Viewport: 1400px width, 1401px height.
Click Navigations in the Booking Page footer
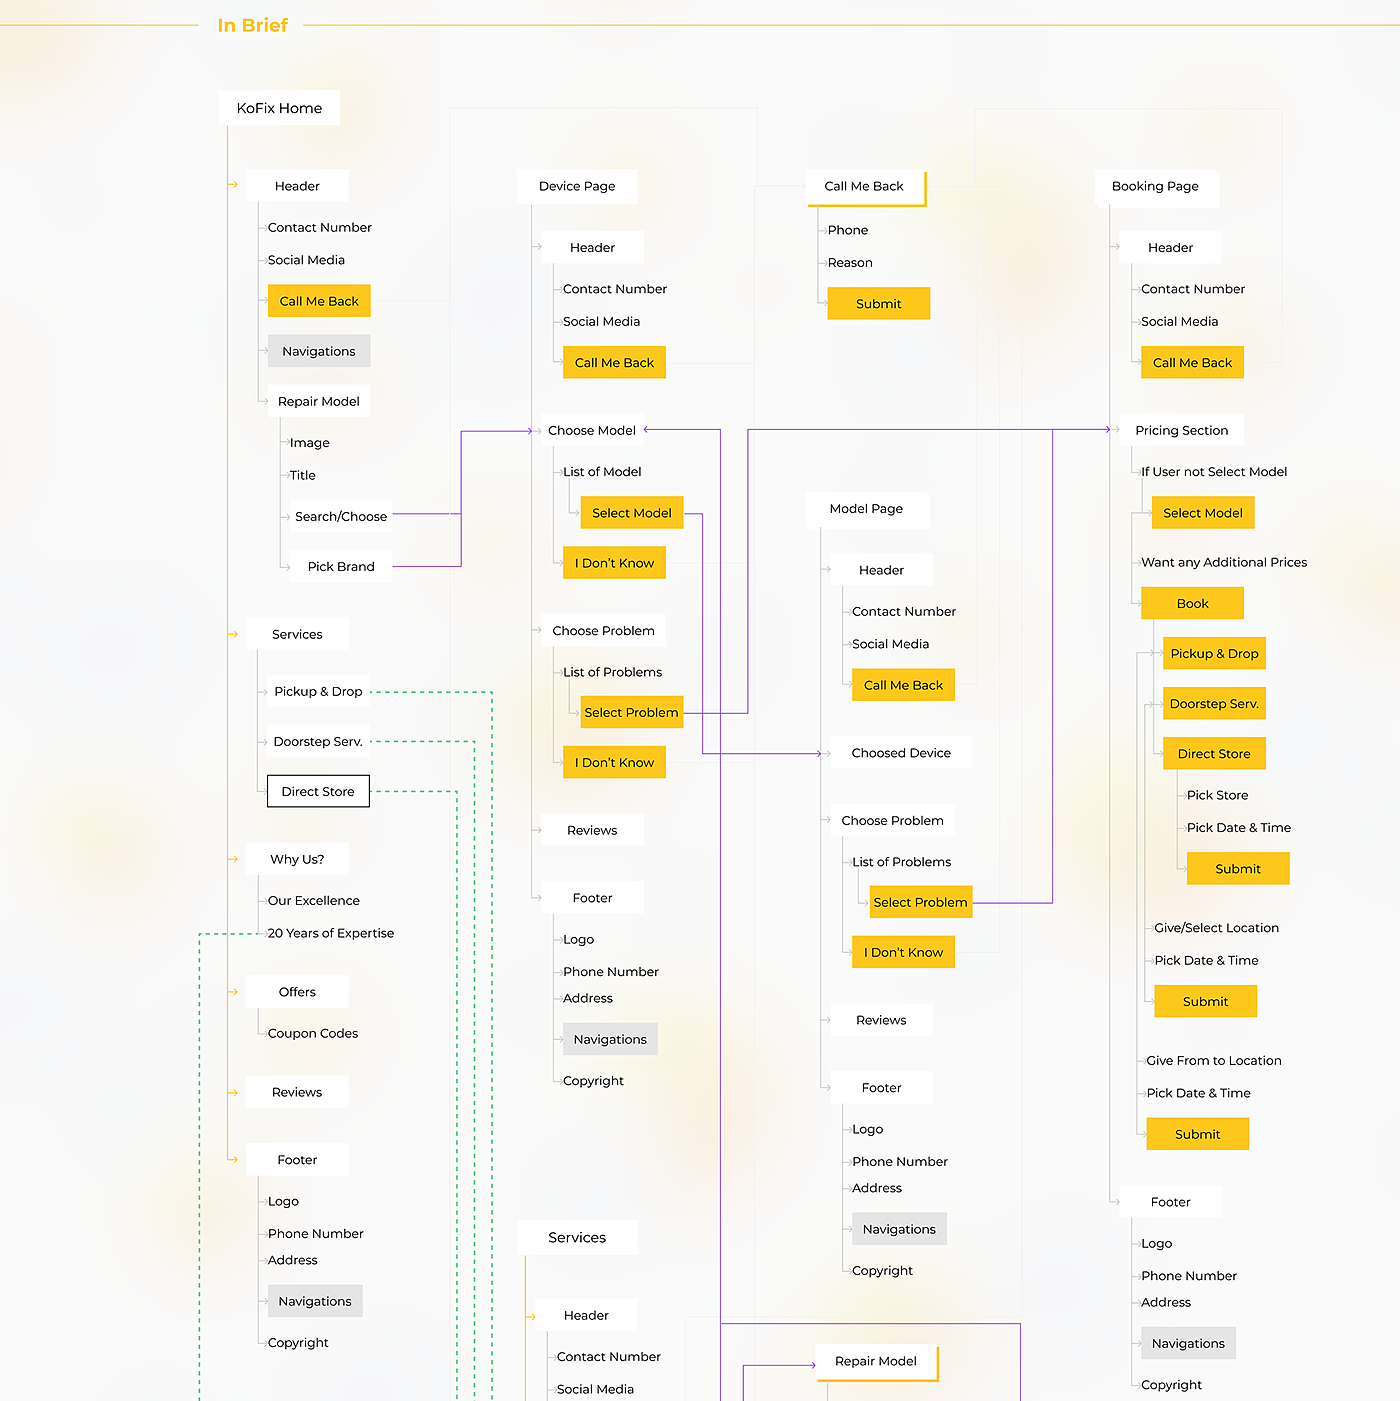tap(1188, 1344)
